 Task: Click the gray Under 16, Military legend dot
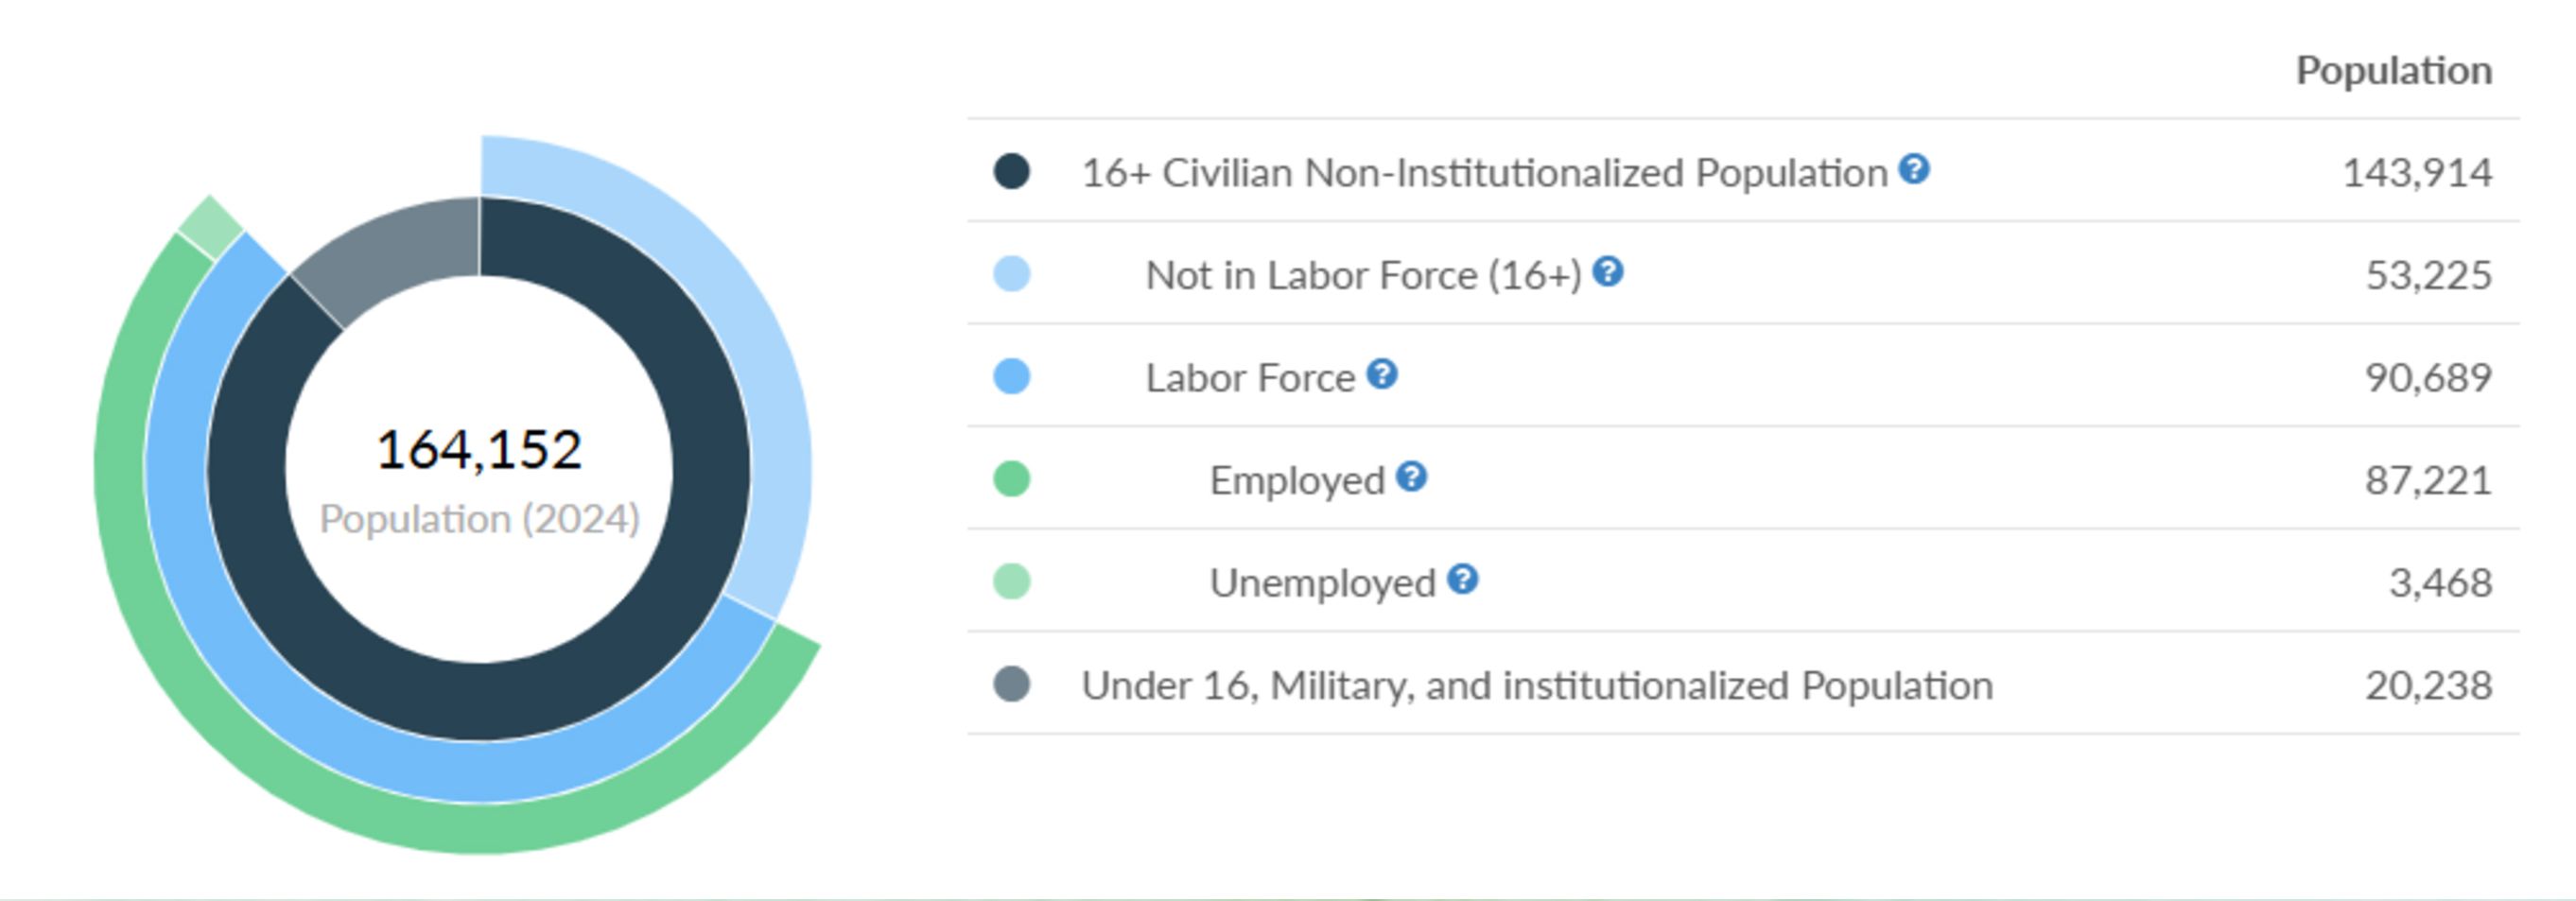1011,685
